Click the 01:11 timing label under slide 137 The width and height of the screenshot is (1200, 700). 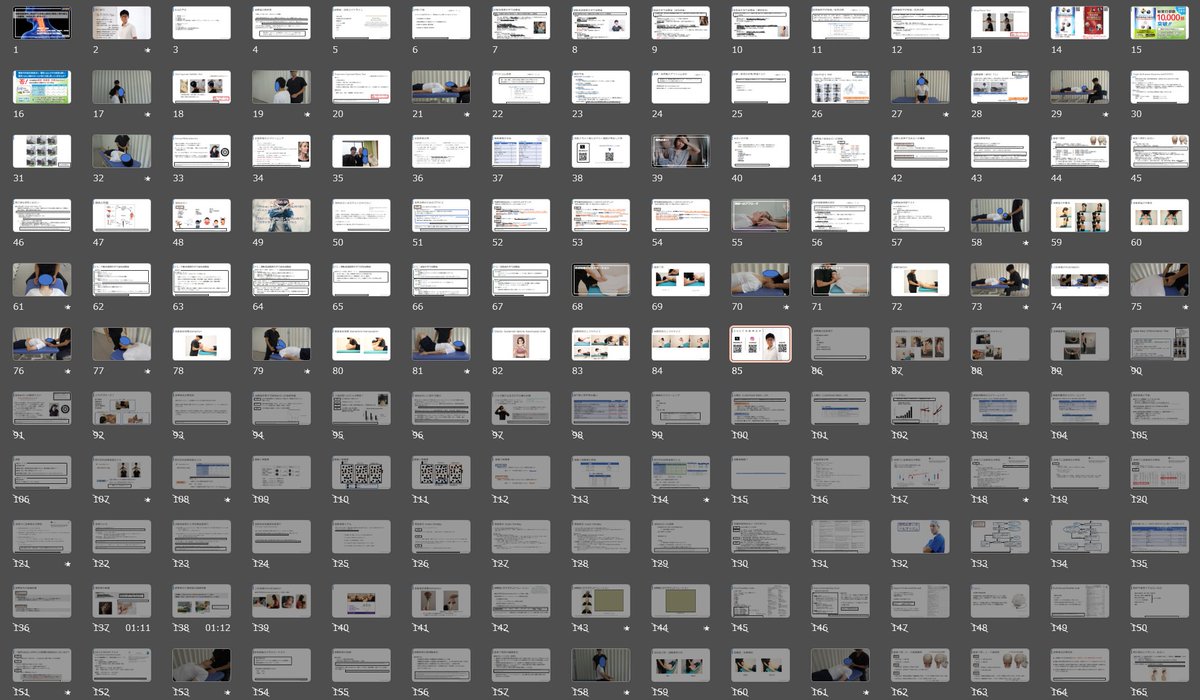click(138, 628)
